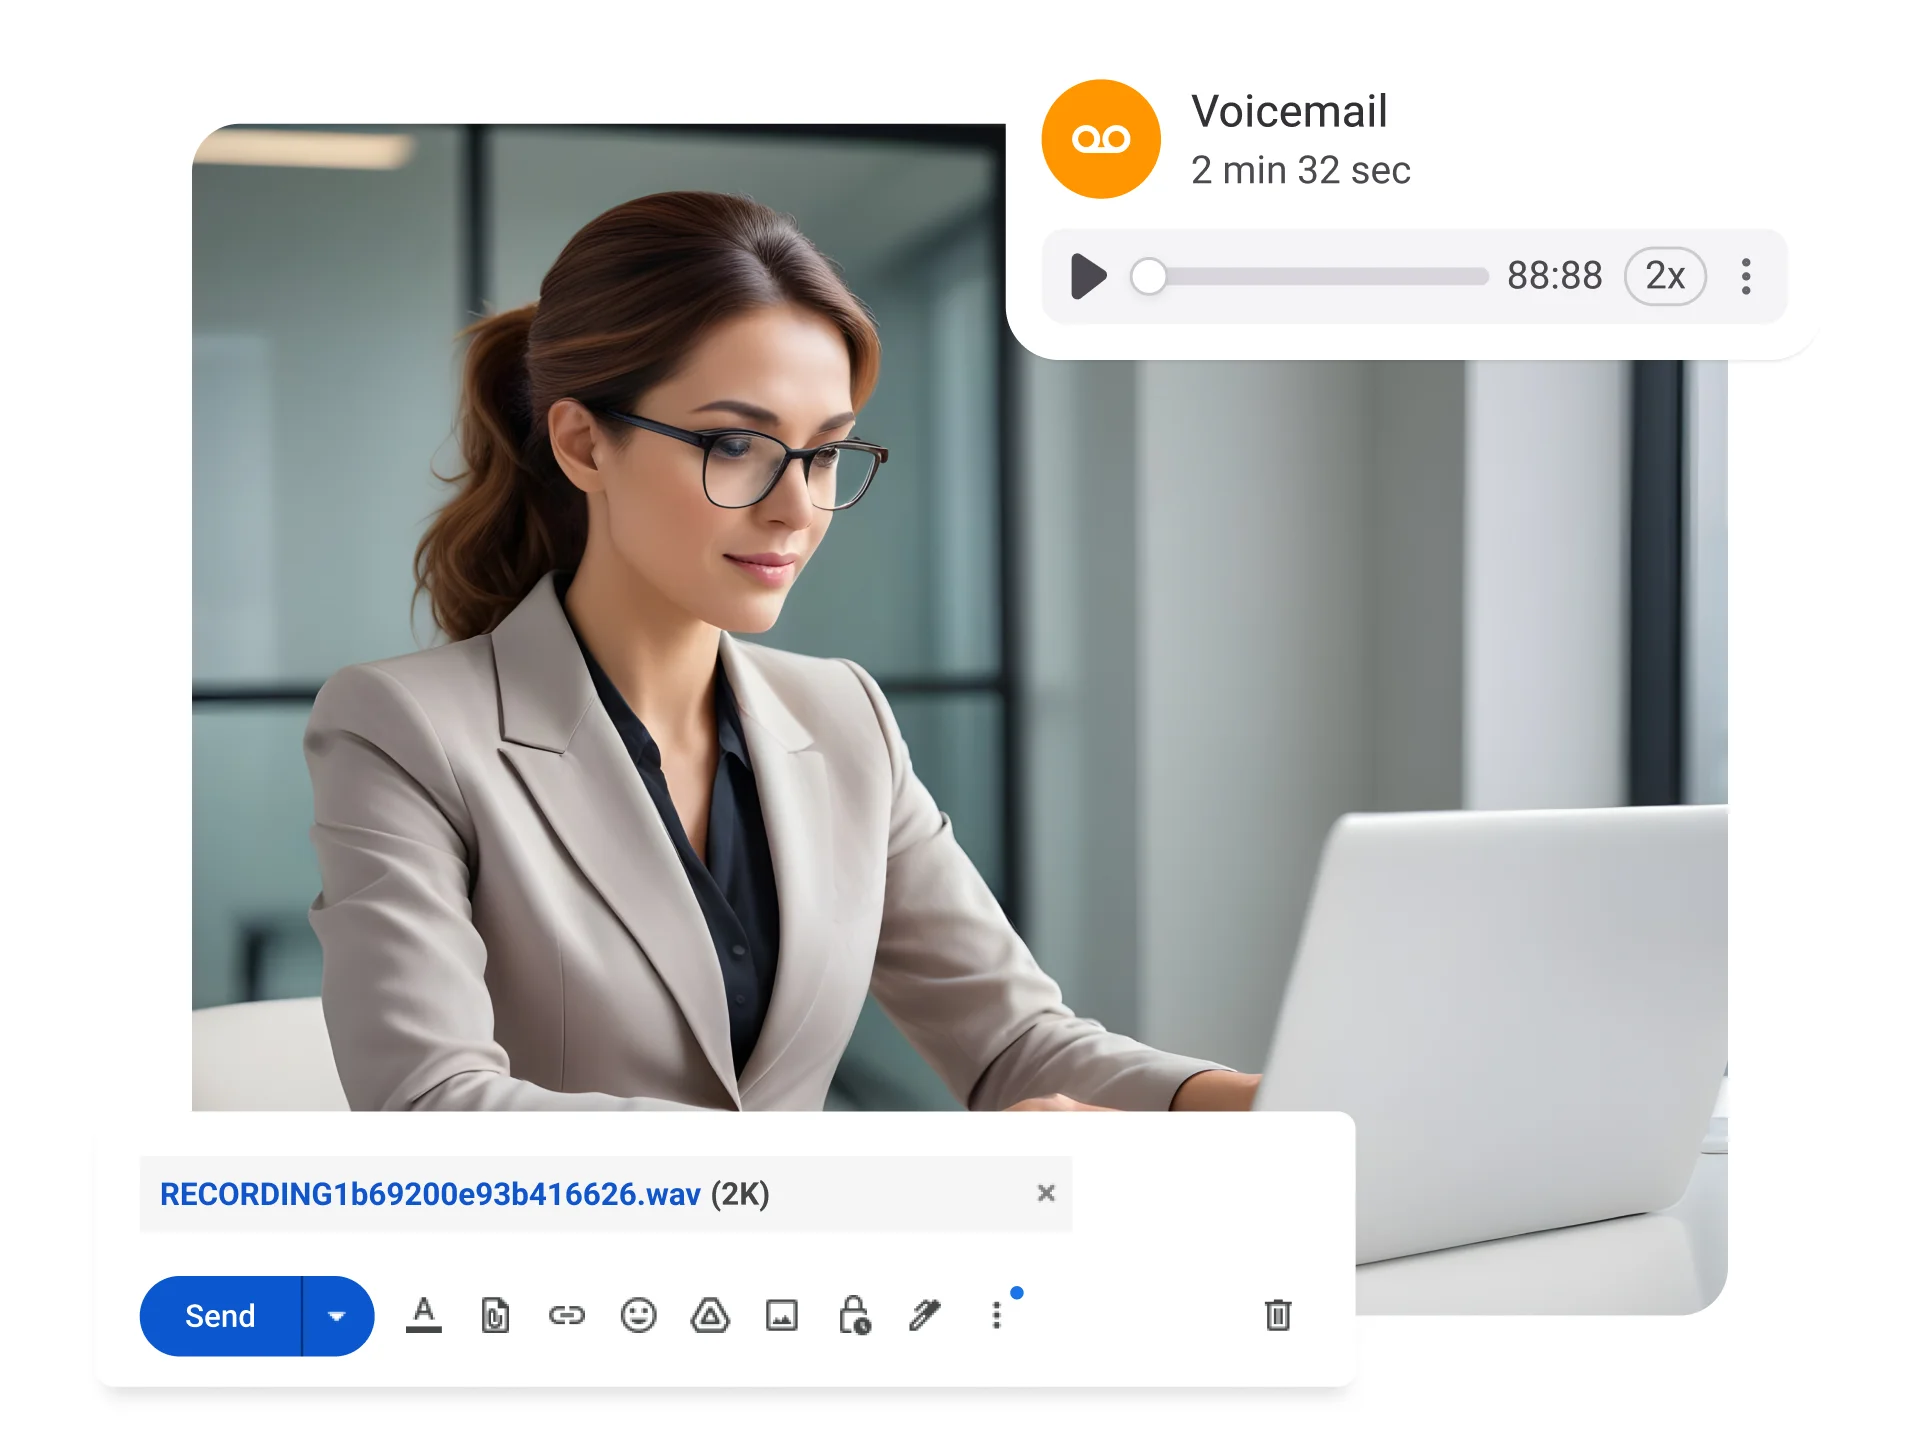Toggle confidential mode lock icon
This screenshot has width=1920, height=1440.
pos(854,1315)
